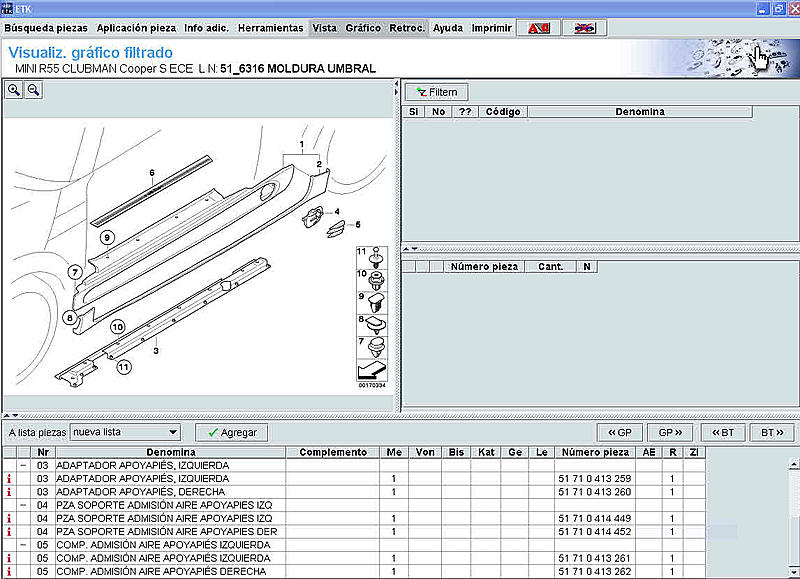Open the nueva lista dropdown
Screen dimensions: 800x579
126,432
